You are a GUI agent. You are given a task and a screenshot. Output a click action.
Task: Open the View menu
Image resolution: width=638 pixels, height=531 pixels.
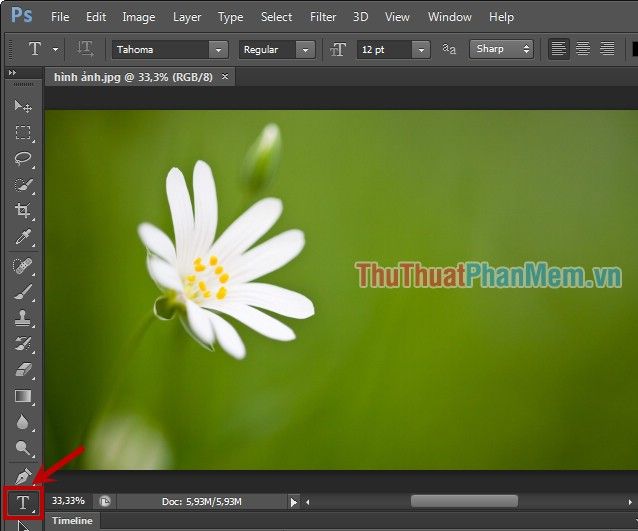pos(397,17)
